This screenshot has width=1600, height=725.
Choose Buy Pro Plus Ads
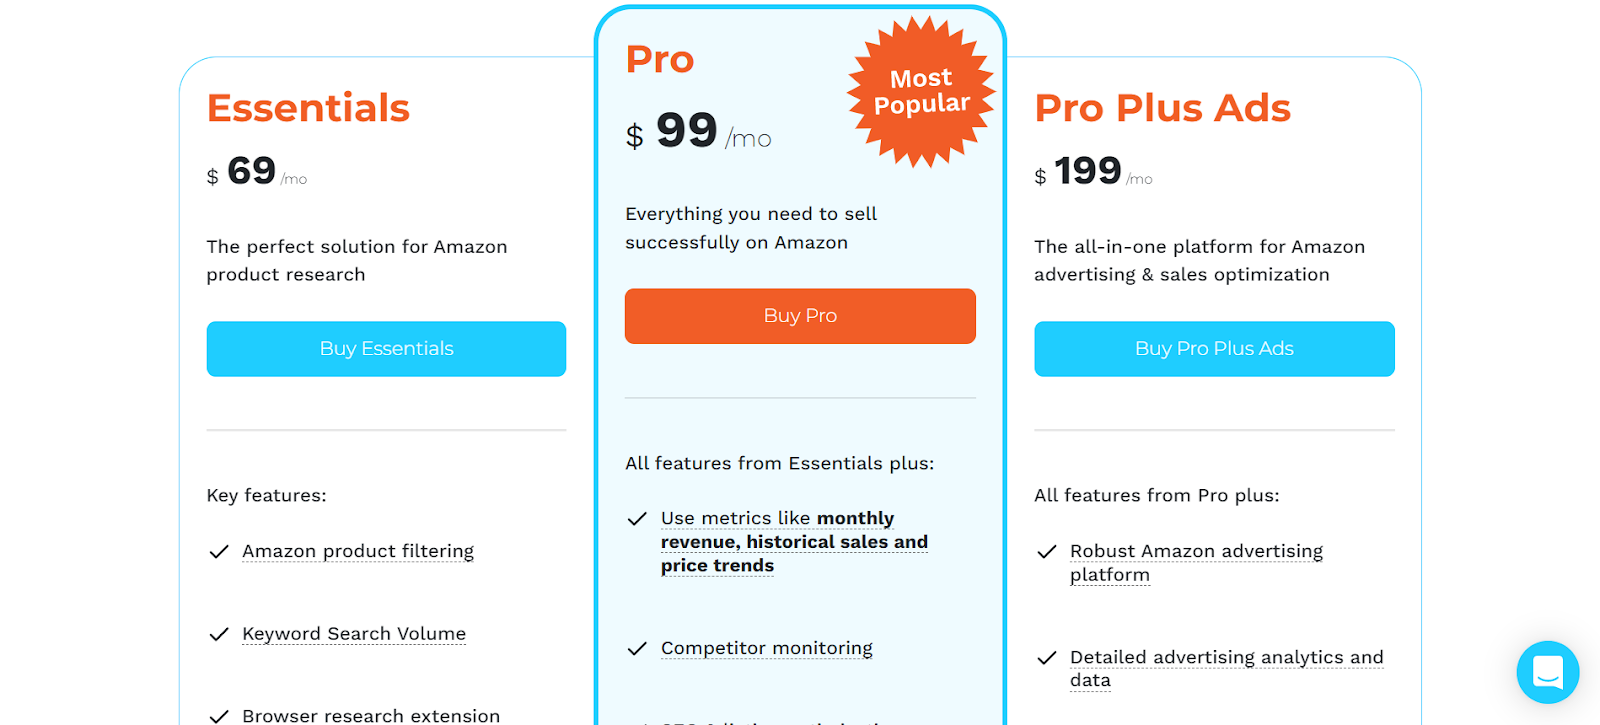point(1214,349)
